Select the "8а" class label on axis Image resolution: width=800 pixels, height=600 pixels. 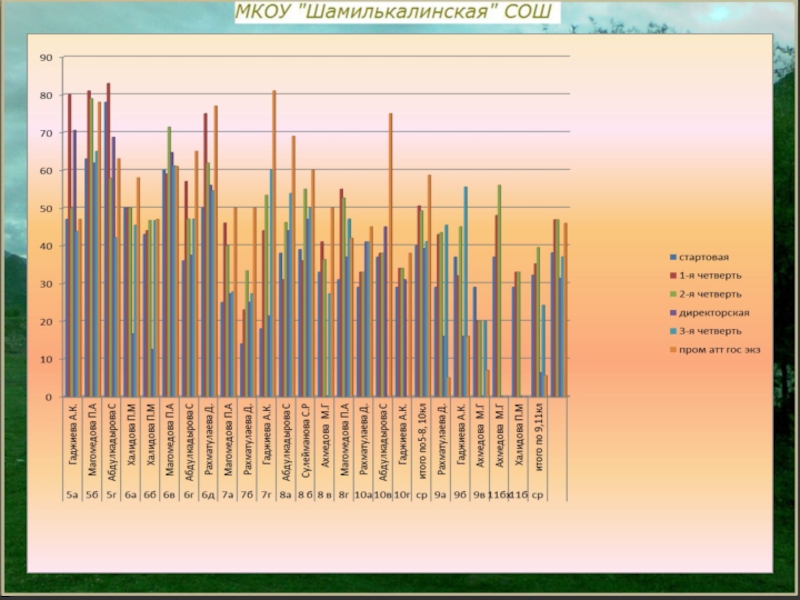point(285,494)
